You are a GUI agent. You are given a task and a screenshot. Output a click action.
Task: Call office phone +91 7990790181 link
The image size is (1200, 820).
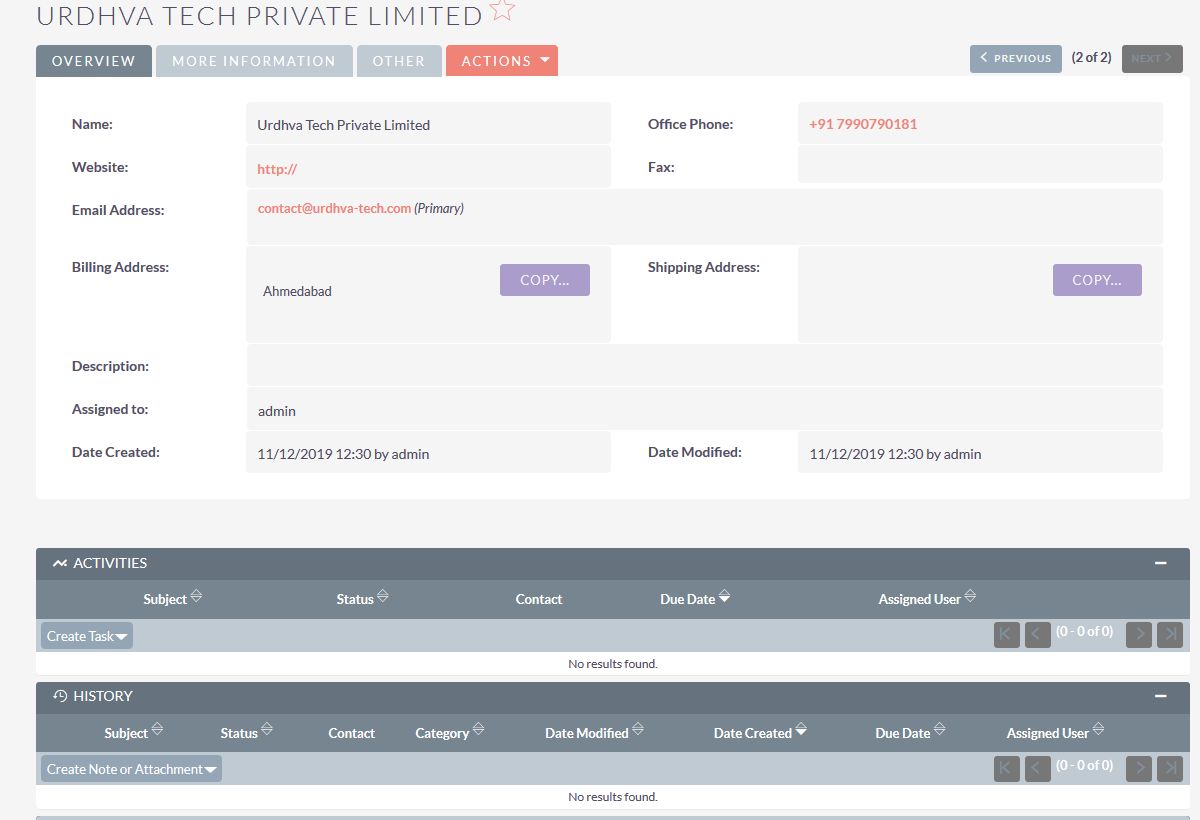[x=863, y=124]
